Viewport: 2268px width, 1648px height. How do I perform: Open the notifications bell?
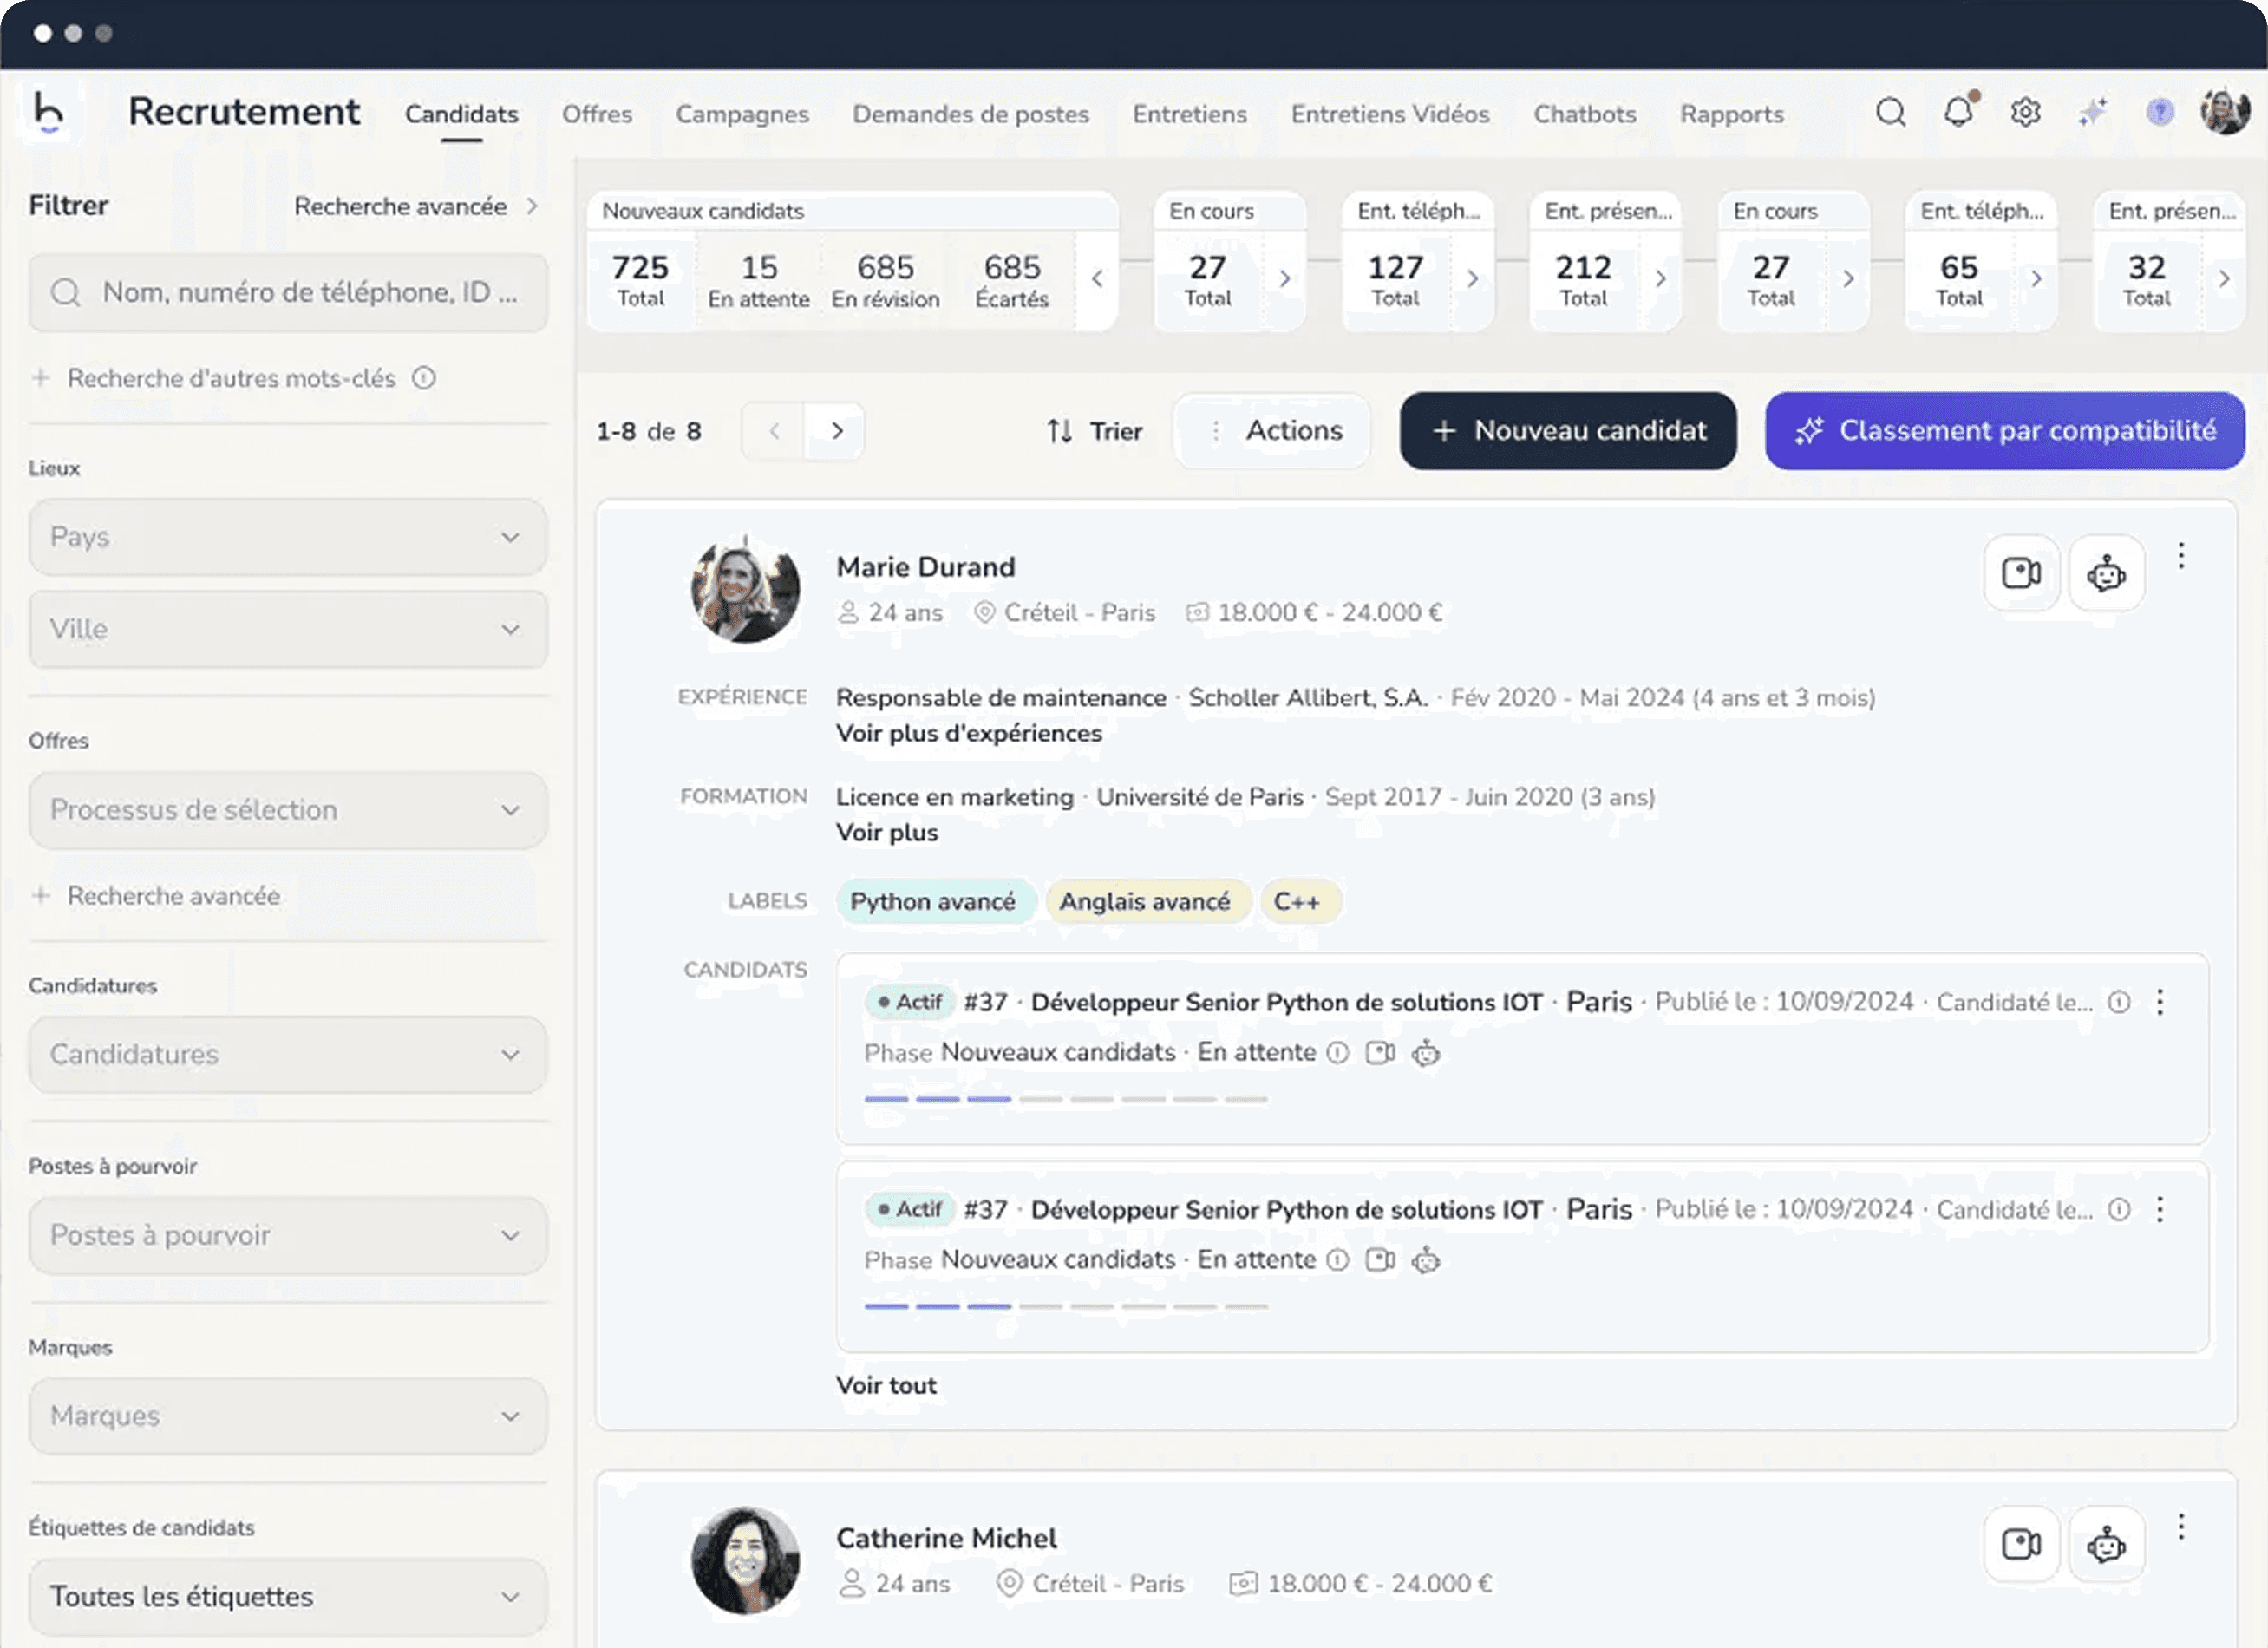[1958, 111]
